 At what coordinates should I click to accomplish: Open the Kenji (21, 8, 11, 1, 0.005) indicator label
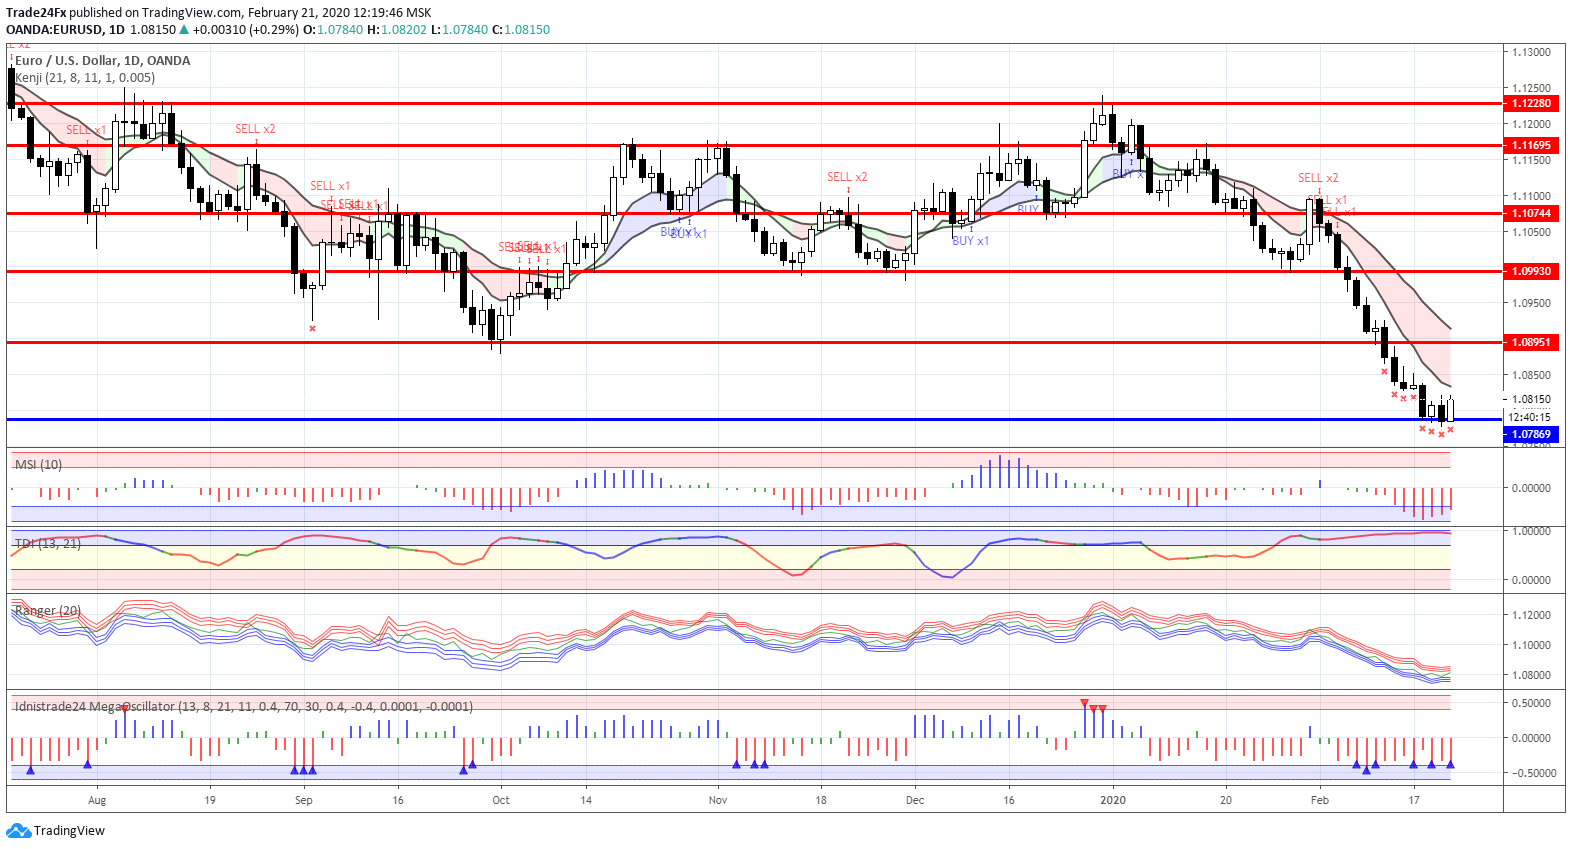pos(85,77)
